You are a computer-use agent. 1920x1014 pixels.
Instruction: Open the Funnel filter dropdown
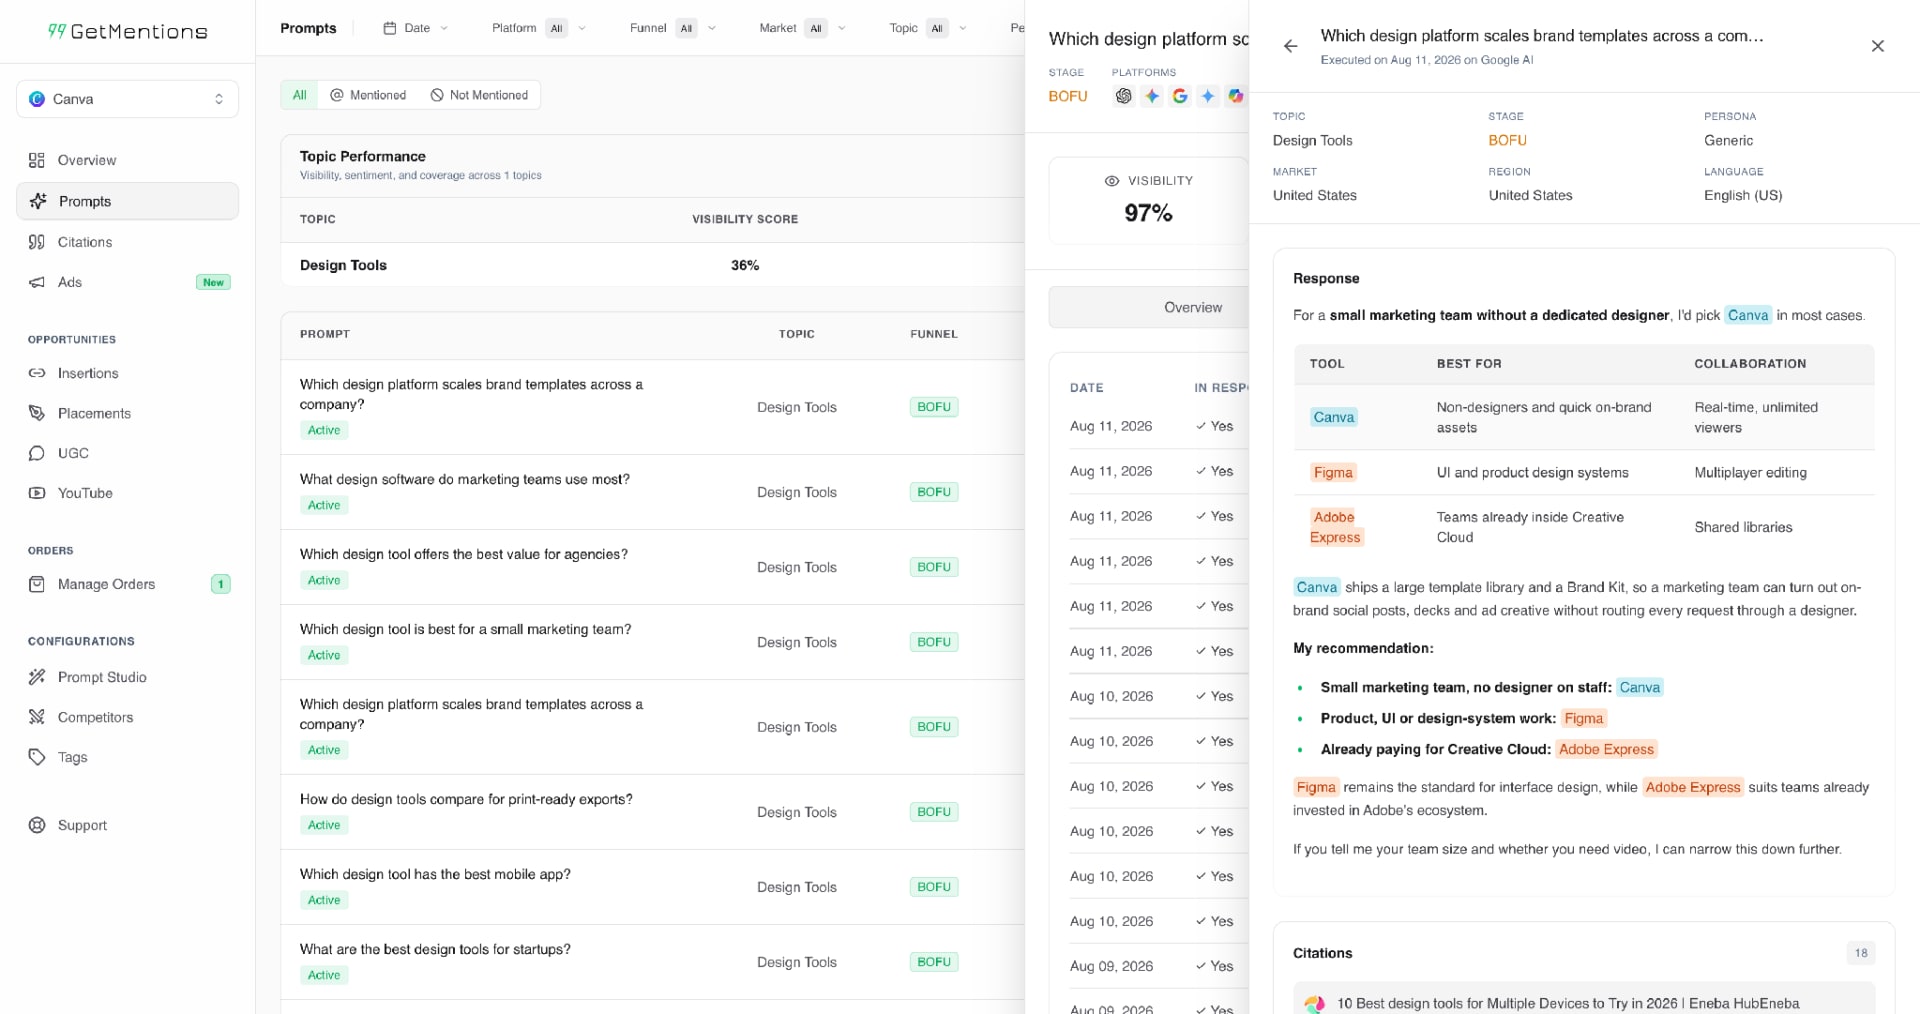coord(672,28)
